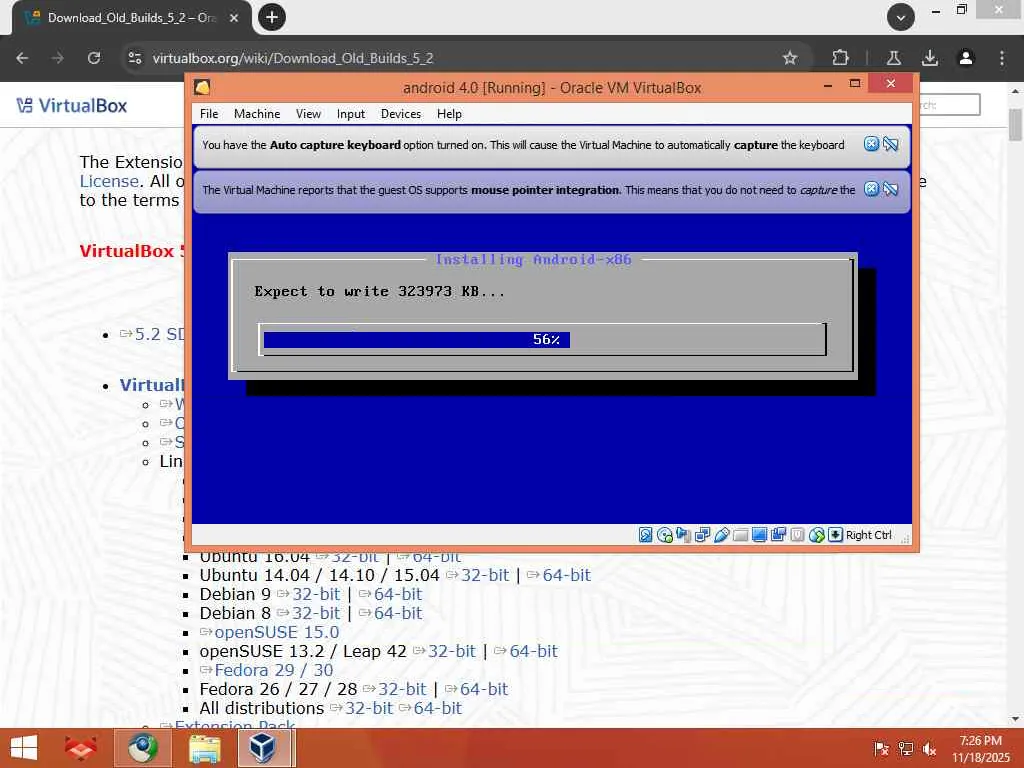
Task: Dismiss the Auto capture keyboard notification
Action: click(x=871, y=144)
